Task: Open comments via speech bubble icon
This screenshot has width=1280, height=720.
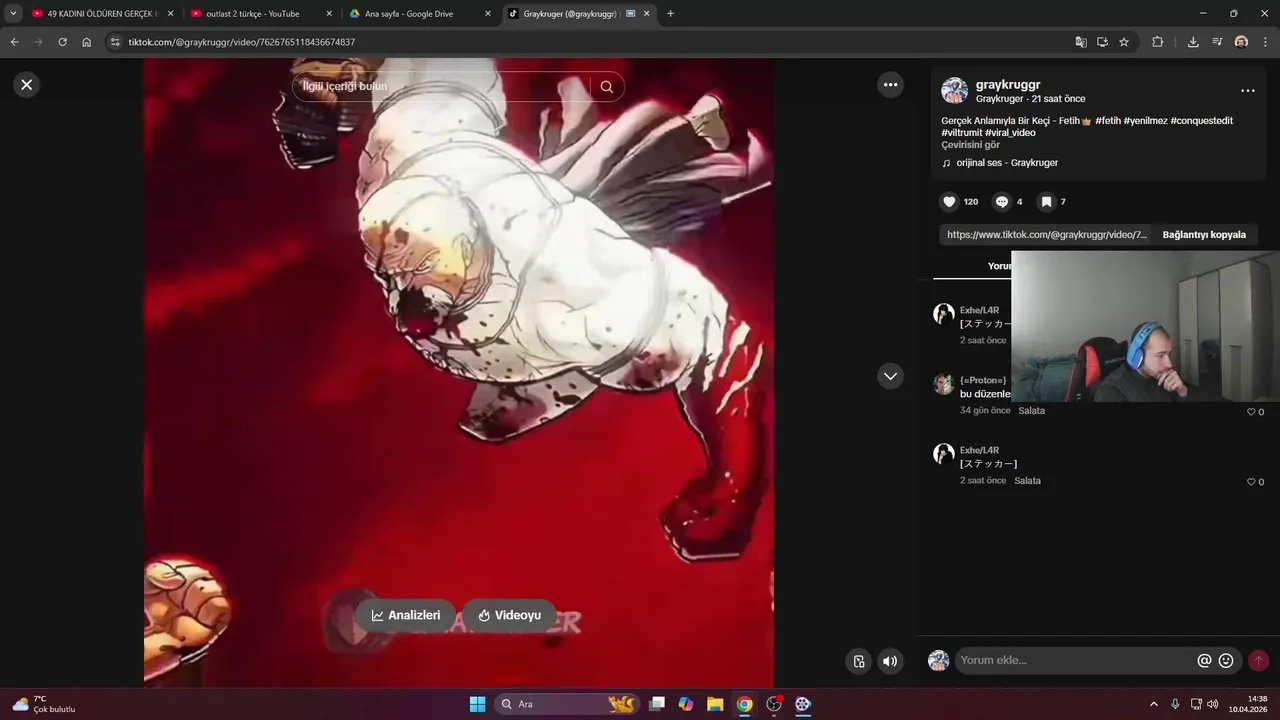Action: (1001, 202)
